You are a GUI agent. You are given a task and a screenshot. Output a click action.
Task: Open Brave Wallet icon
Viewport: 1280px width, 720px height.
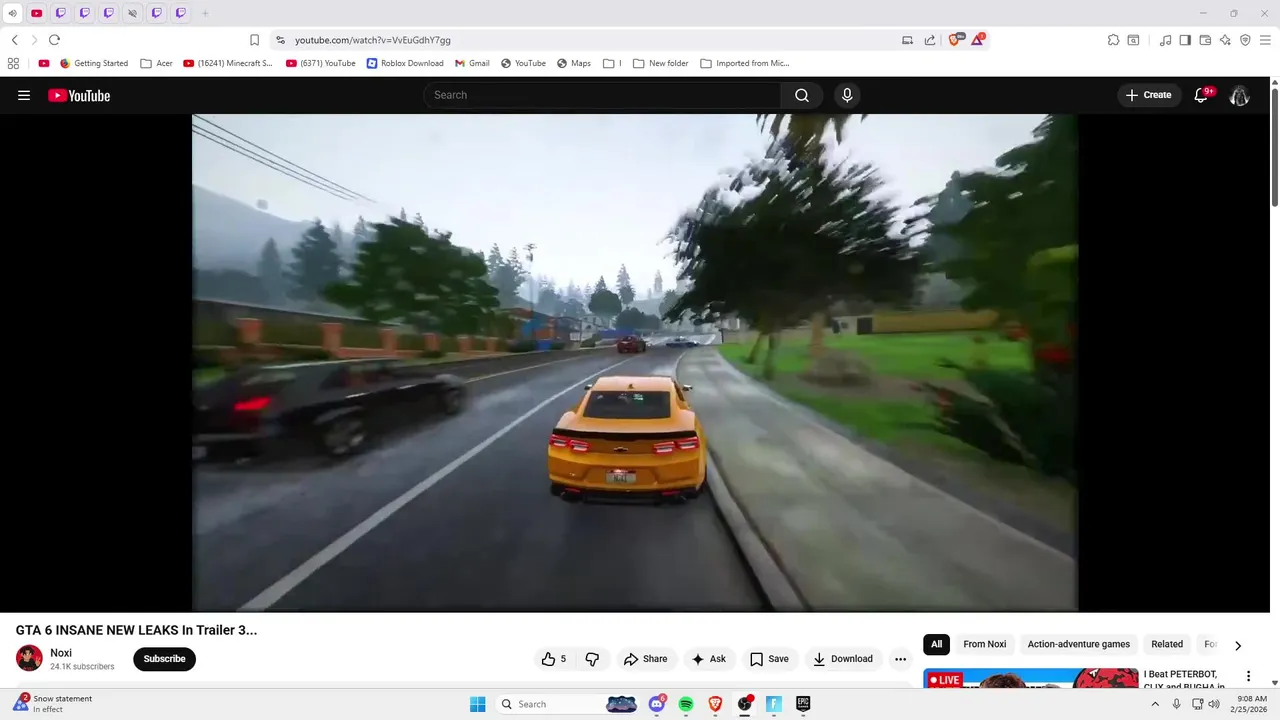(1205, 40)
